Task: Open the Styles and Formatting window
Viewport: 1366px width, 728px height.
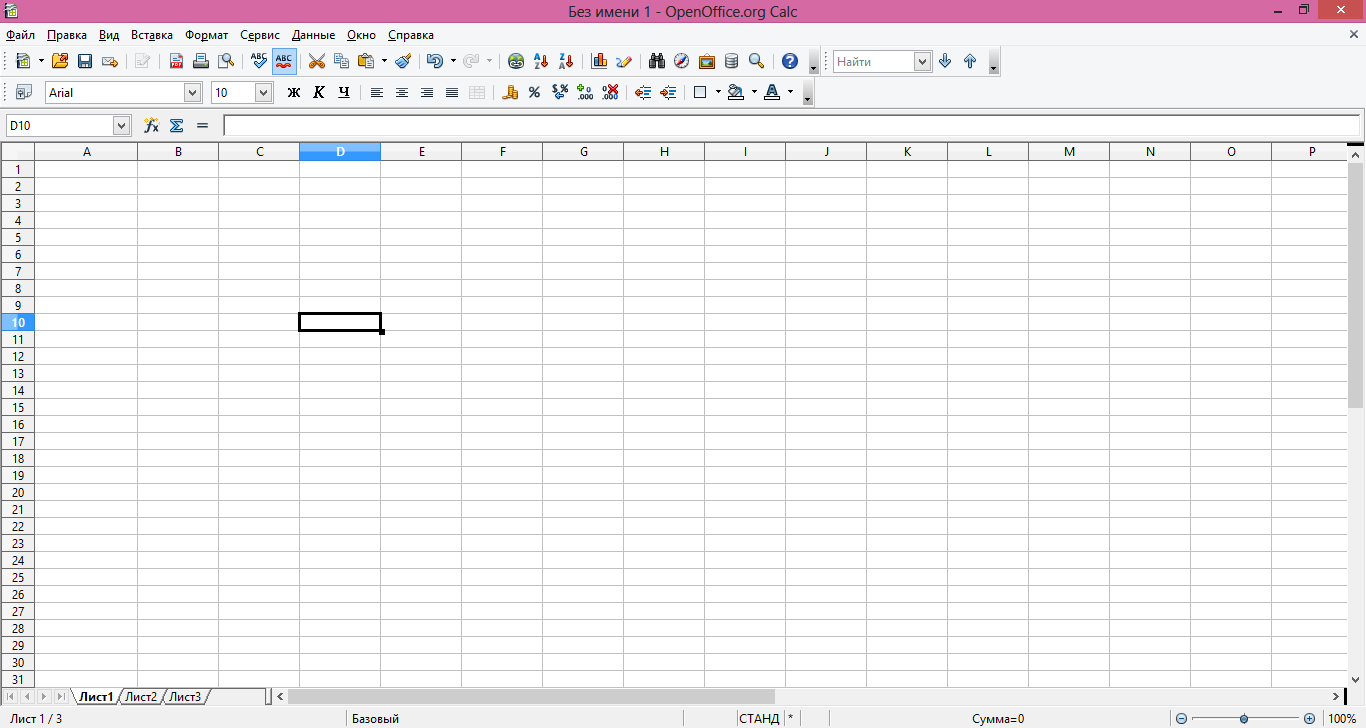Action: click(24, 92)
